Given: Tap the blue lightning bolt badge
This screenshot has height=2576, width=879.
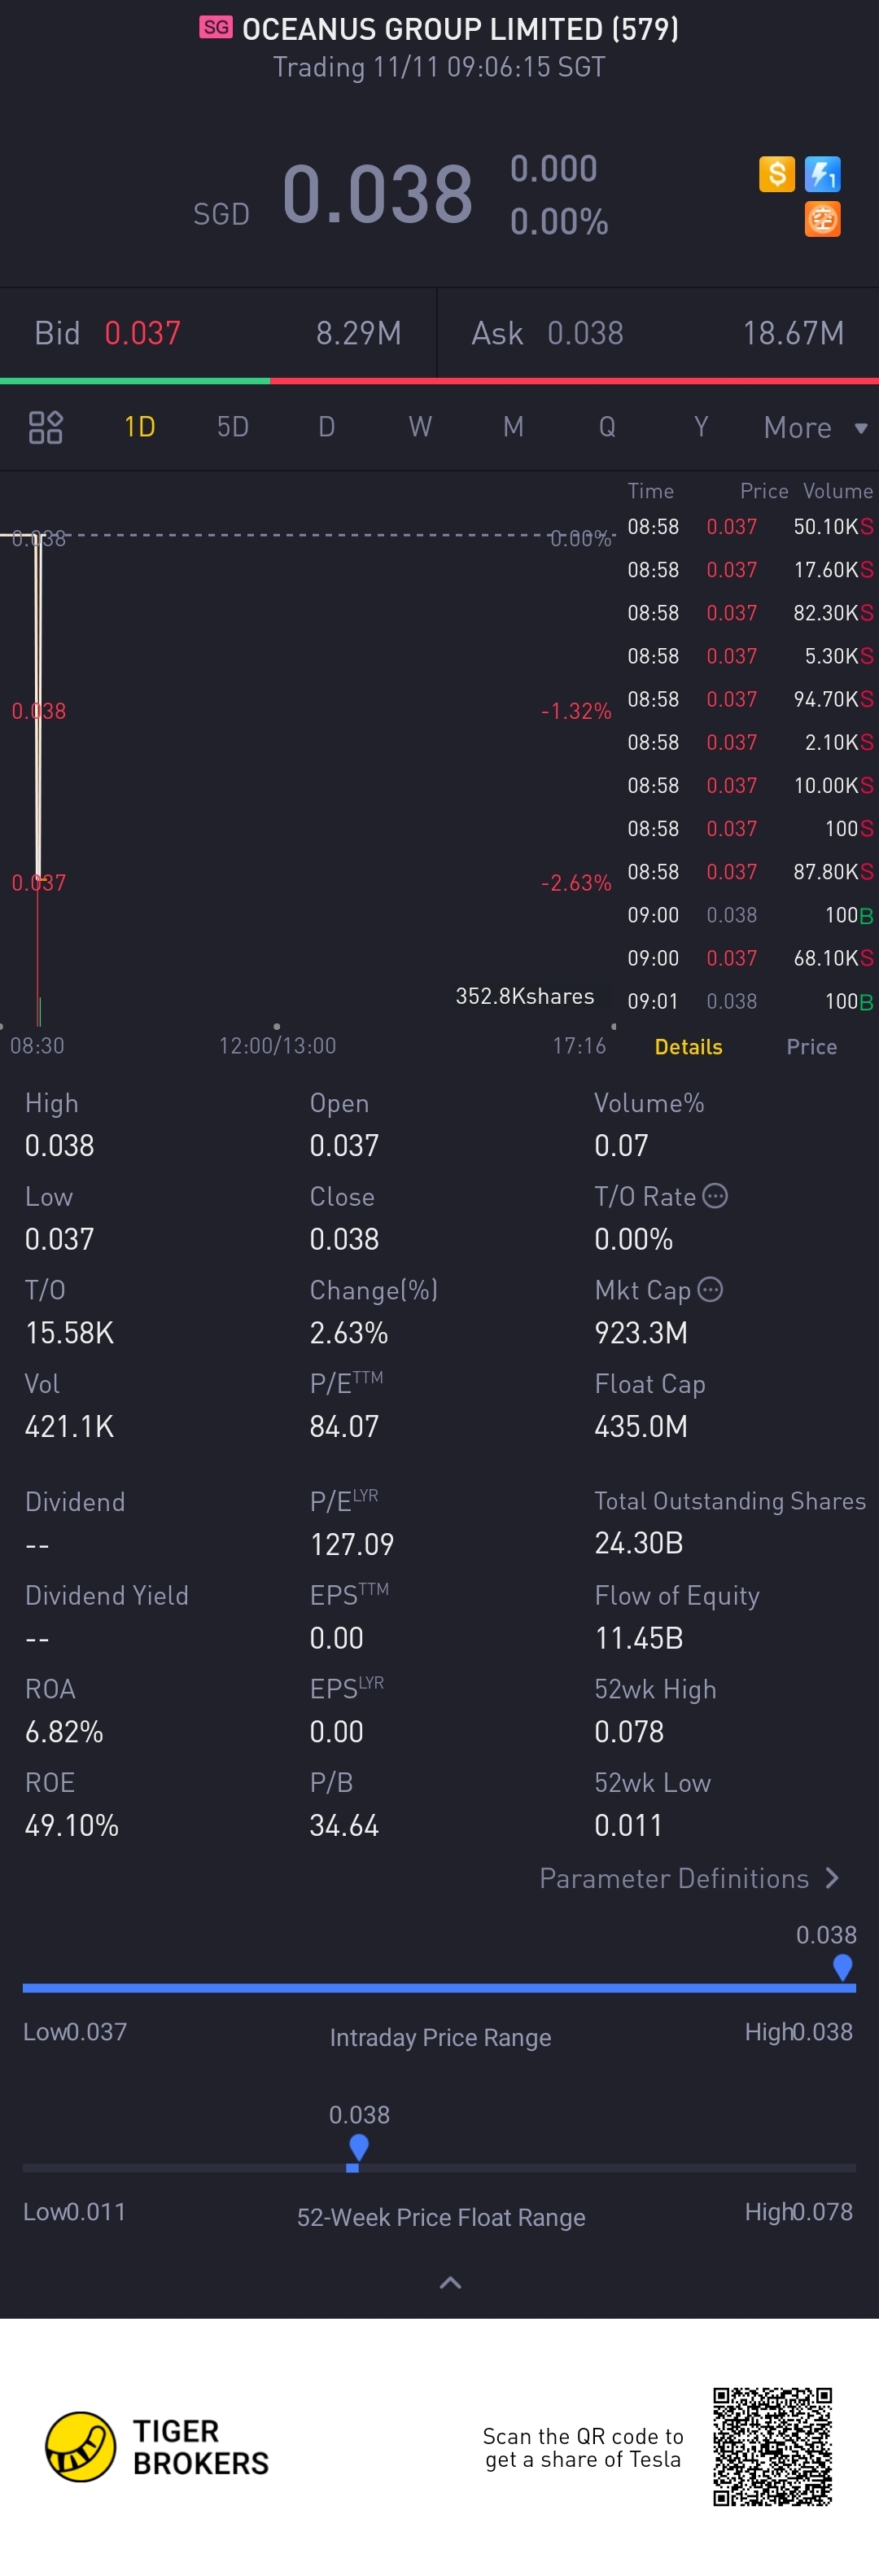Looking at the screenshot, I should pos(823,174).
